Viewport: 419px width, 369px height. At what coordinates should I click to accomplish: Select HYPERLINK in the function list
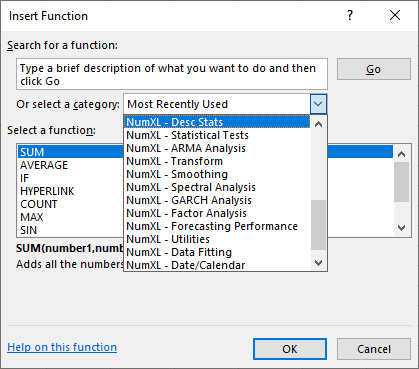coord(71,191)
